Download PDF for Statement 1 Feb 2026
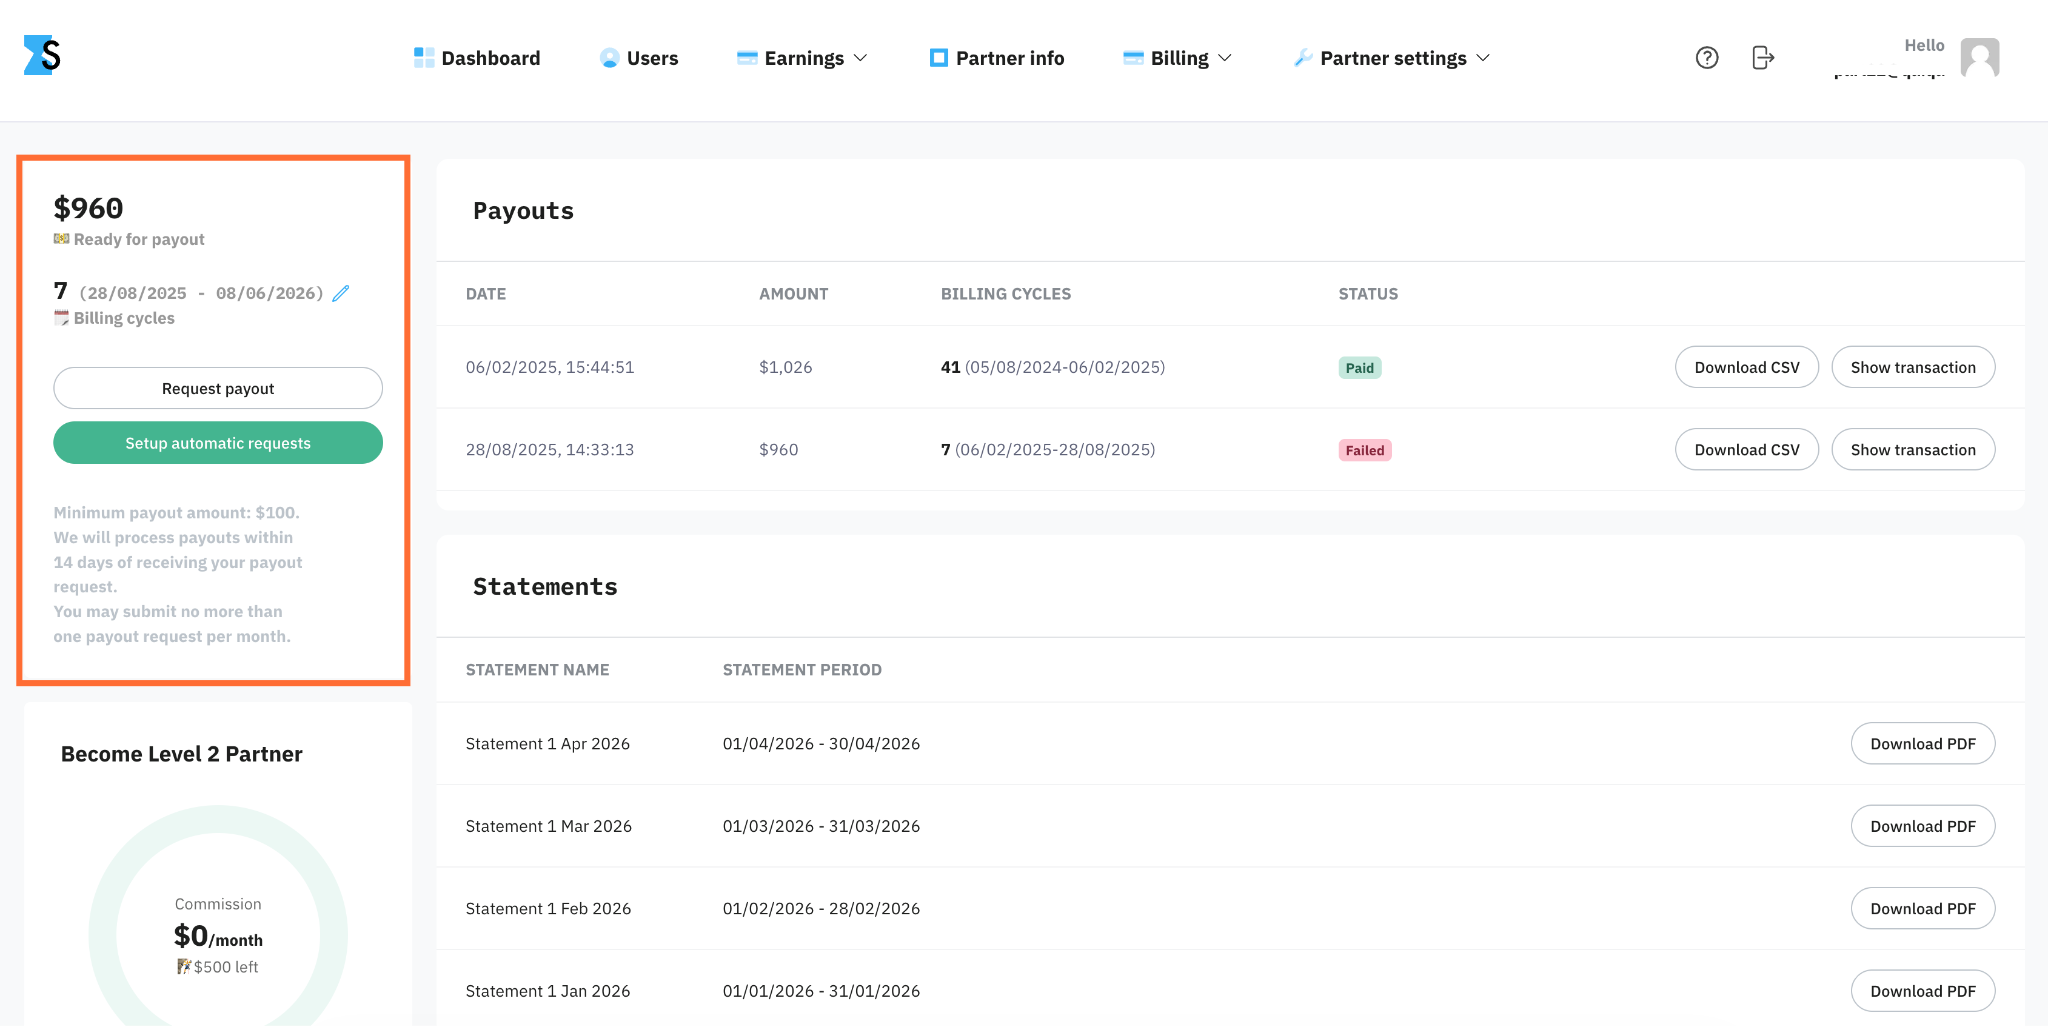2048x1026 pixels. [x=1923, y=909]
